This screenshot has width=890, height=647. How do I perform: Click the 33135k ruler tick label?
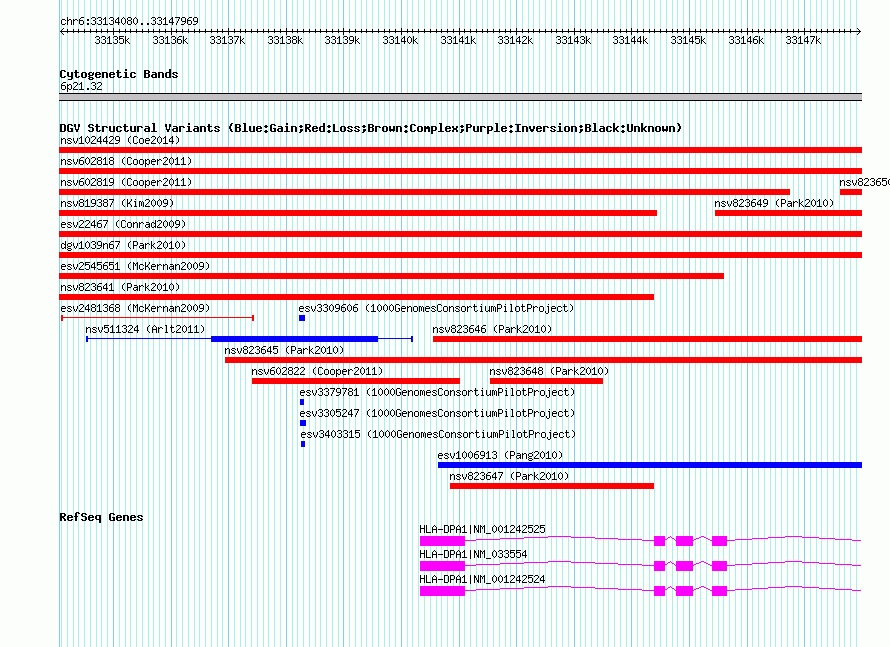pos(112,40)
